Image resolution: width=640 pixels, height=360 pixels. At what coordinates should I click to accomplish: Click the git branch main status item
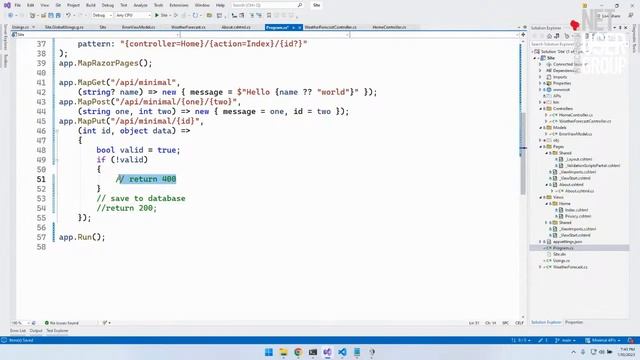pyautogui.click(x=565, y=340)
